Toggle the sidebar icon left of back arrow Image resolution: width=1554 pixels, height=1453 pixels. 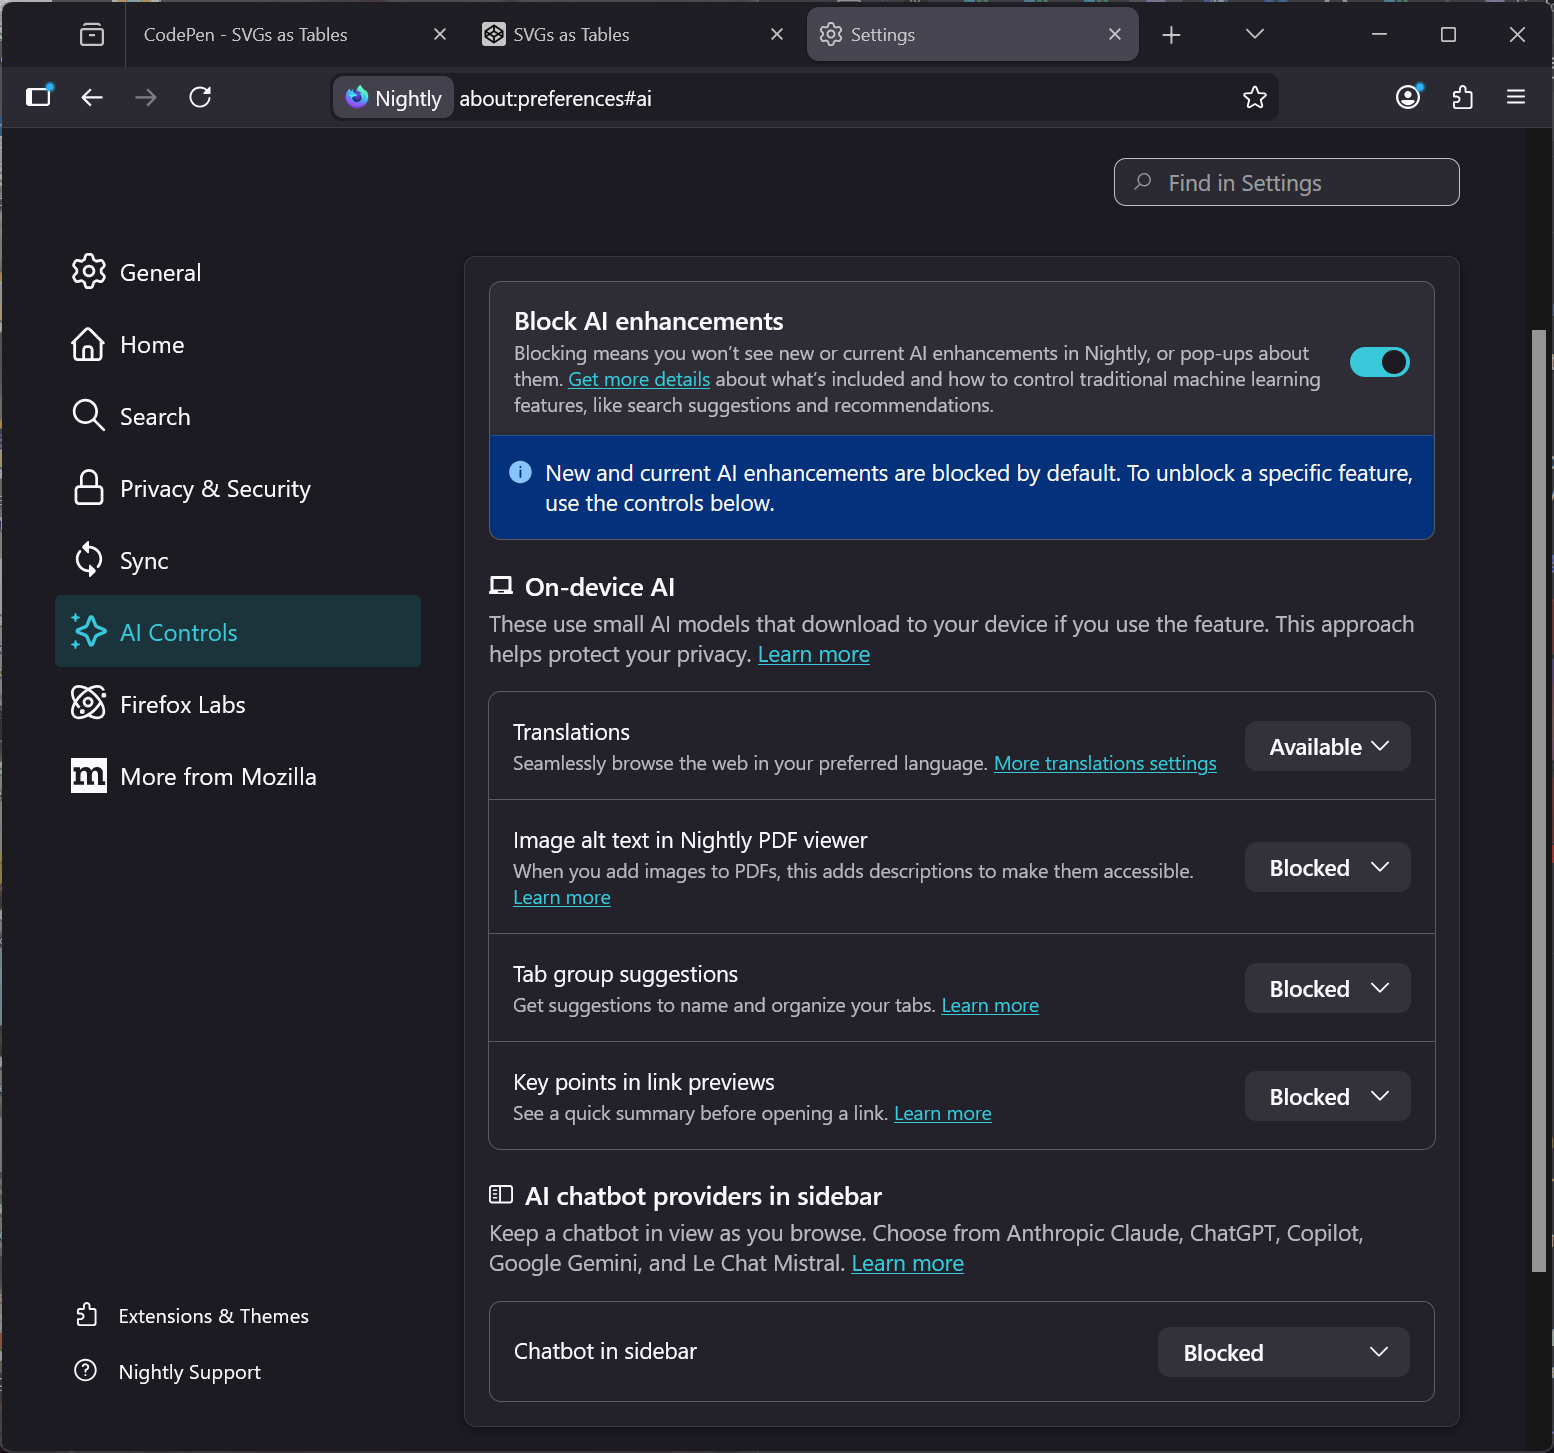pos(38,97)
